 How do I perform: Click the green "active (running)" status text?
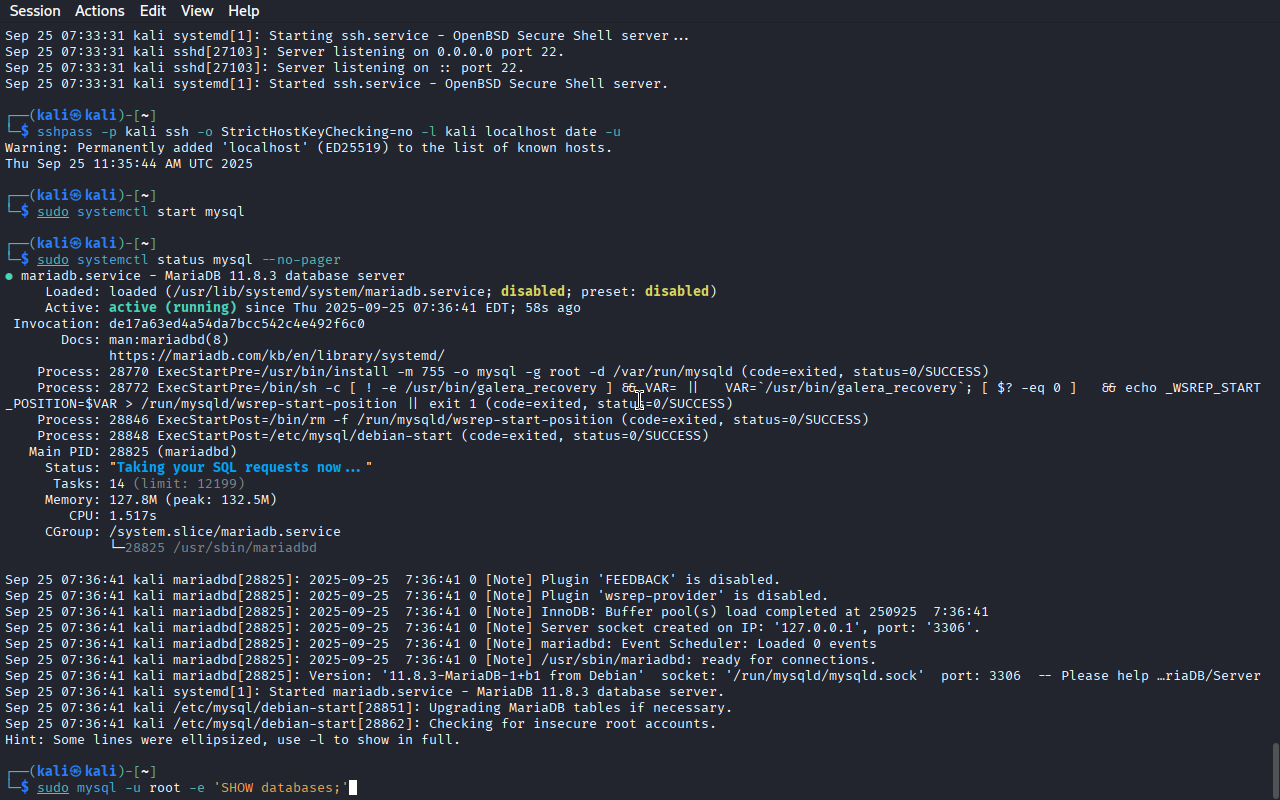(x=172, y=308)
